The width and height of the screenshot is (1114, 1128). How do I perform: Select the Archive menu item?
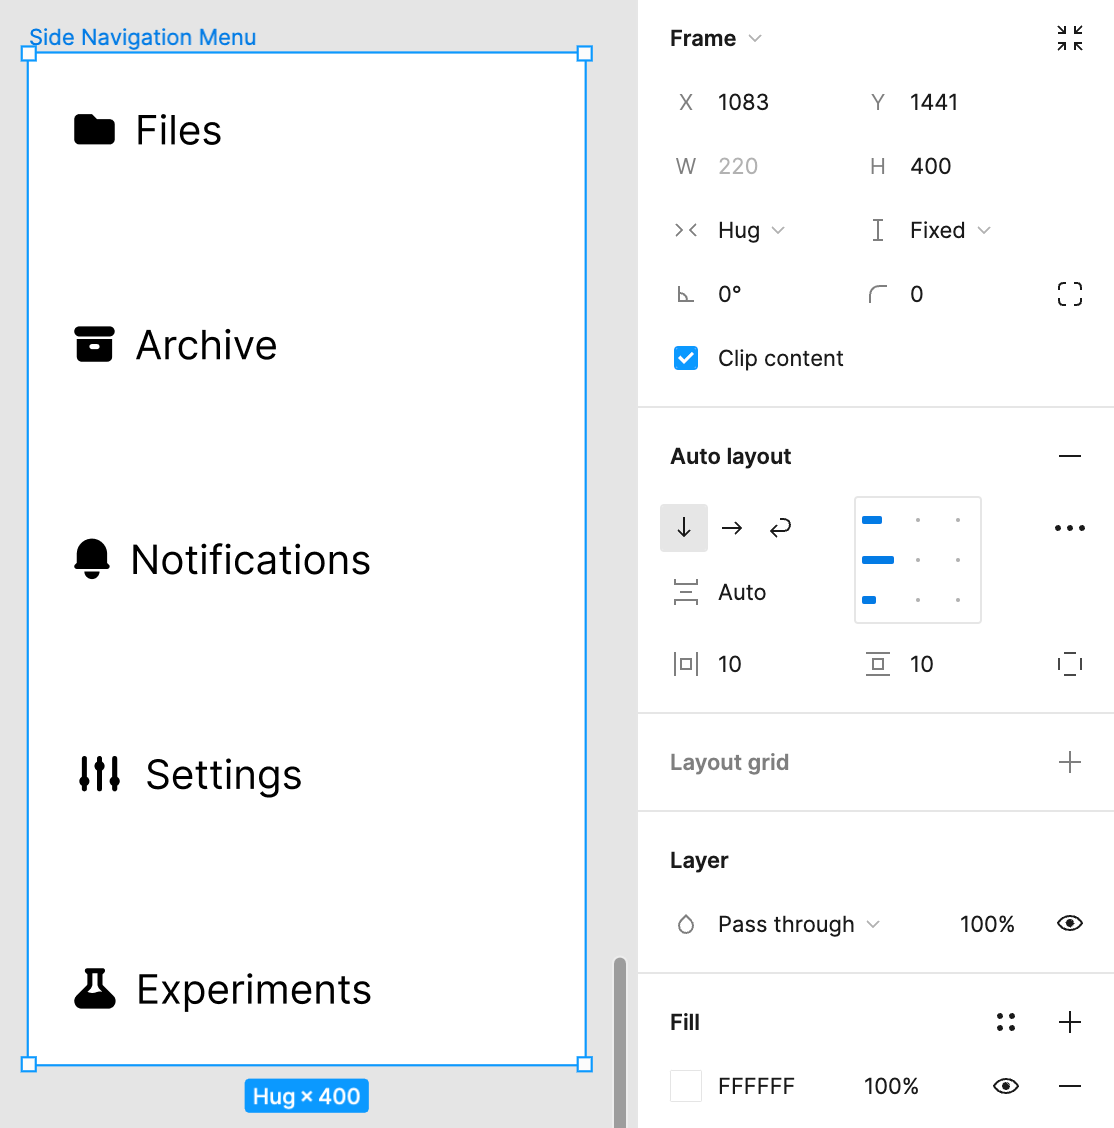pos(206,344)
